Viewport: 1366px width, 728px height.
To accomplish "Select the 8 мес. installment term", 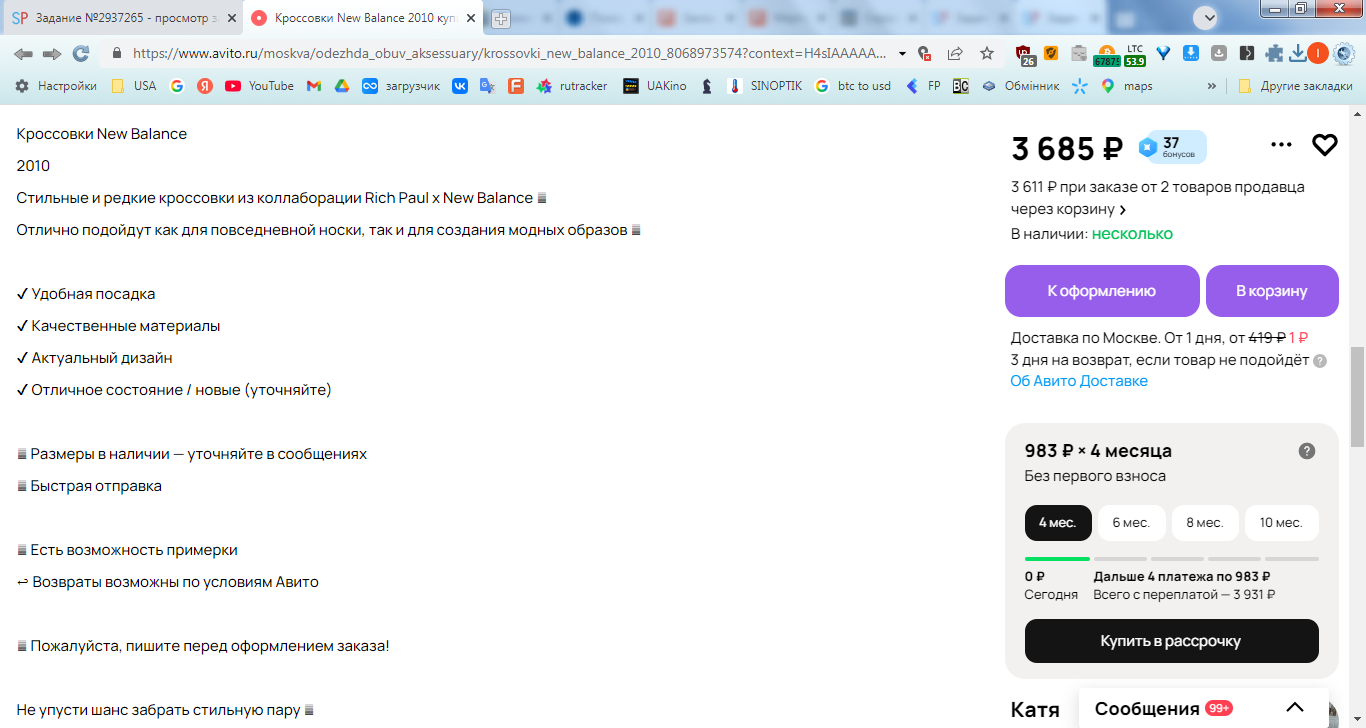I will coord(1205,522).
